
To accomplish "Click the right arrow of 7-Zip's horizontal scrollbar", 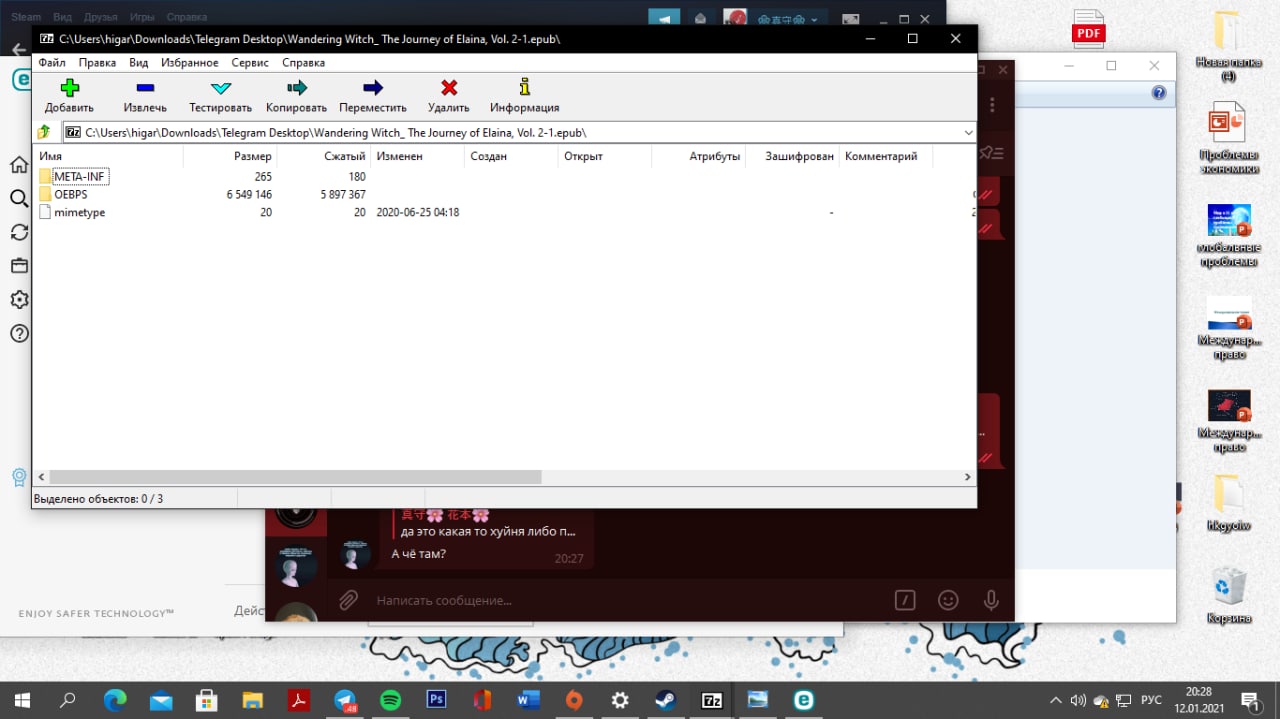I will pos(967,477).
